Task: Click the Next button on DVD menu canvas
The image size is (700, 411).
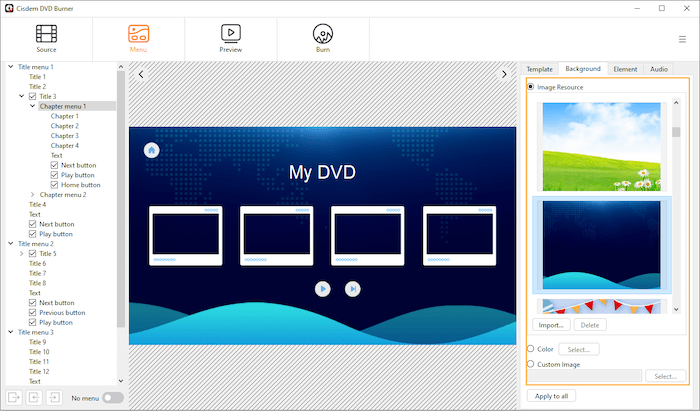Action: (x=353, y=289)
